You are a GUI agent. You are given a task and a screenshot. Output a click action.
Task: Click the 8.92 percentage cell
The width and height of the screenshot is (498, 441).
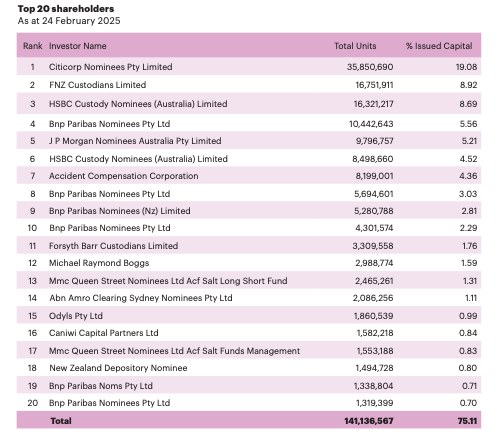468,85
